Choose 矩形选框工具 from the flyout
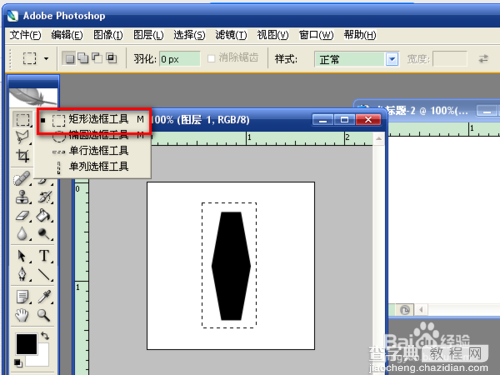The width and height of the screenshot is (500, 375). click(94, 119)
